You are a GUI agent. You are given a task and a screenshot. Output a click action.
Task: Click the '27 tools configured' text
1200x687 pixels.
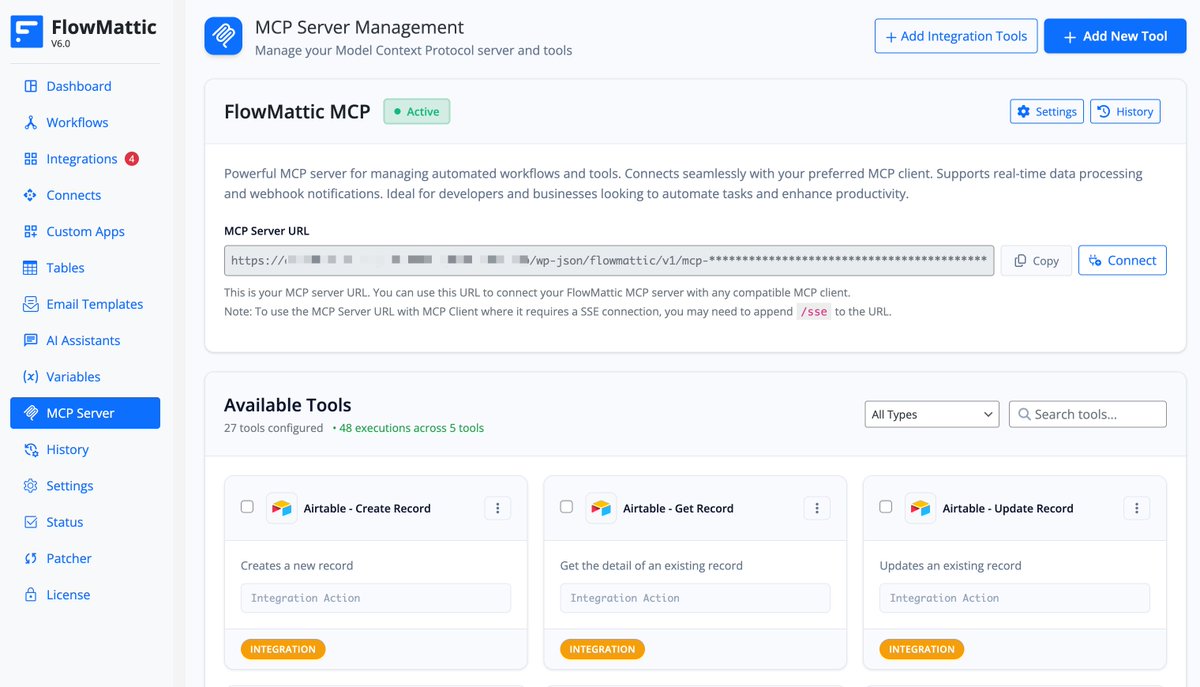pyautogui.click(x=273, y=428)
